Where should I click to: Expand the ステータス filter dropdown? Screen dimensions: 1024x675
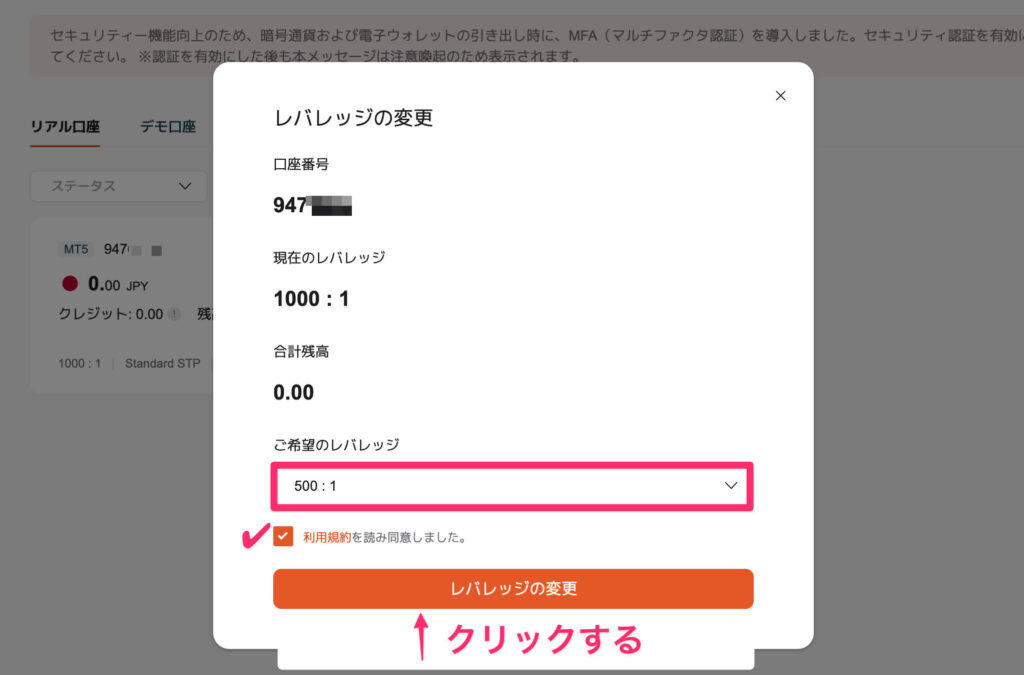[x=118, y=186]
